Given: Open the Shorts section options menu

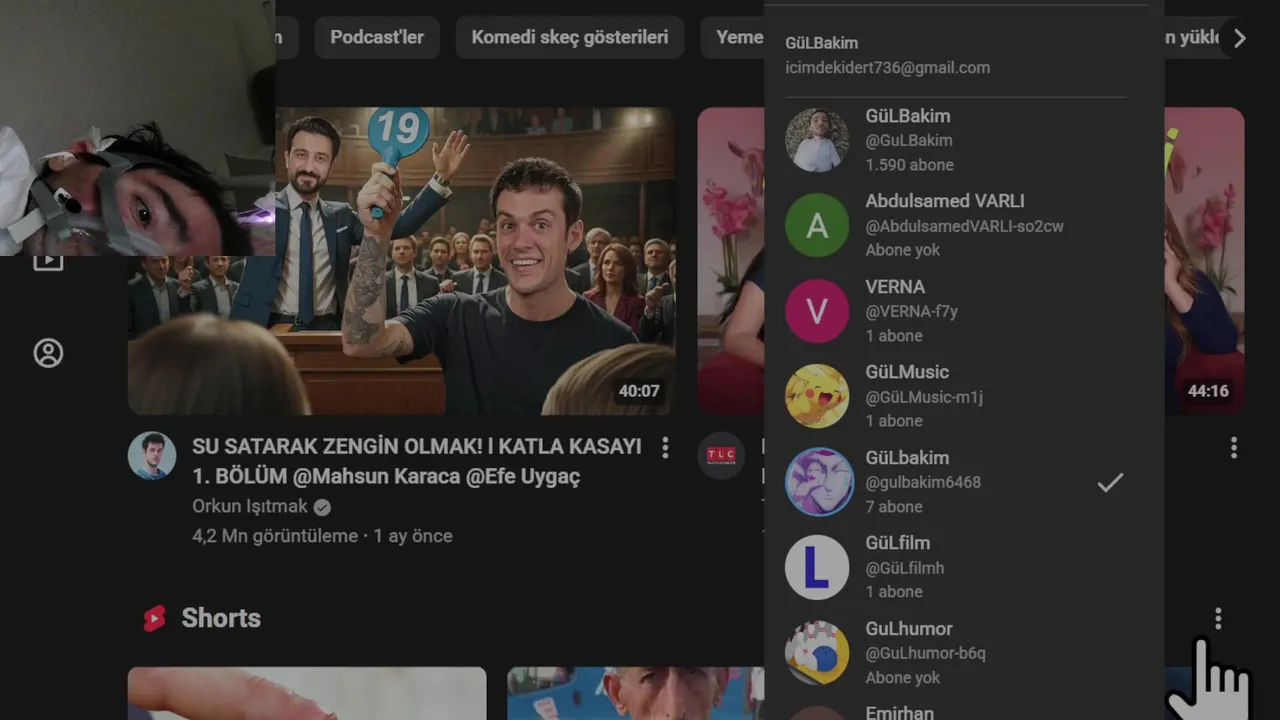Looking at the screenshot, I should (x=1218, y=619).
